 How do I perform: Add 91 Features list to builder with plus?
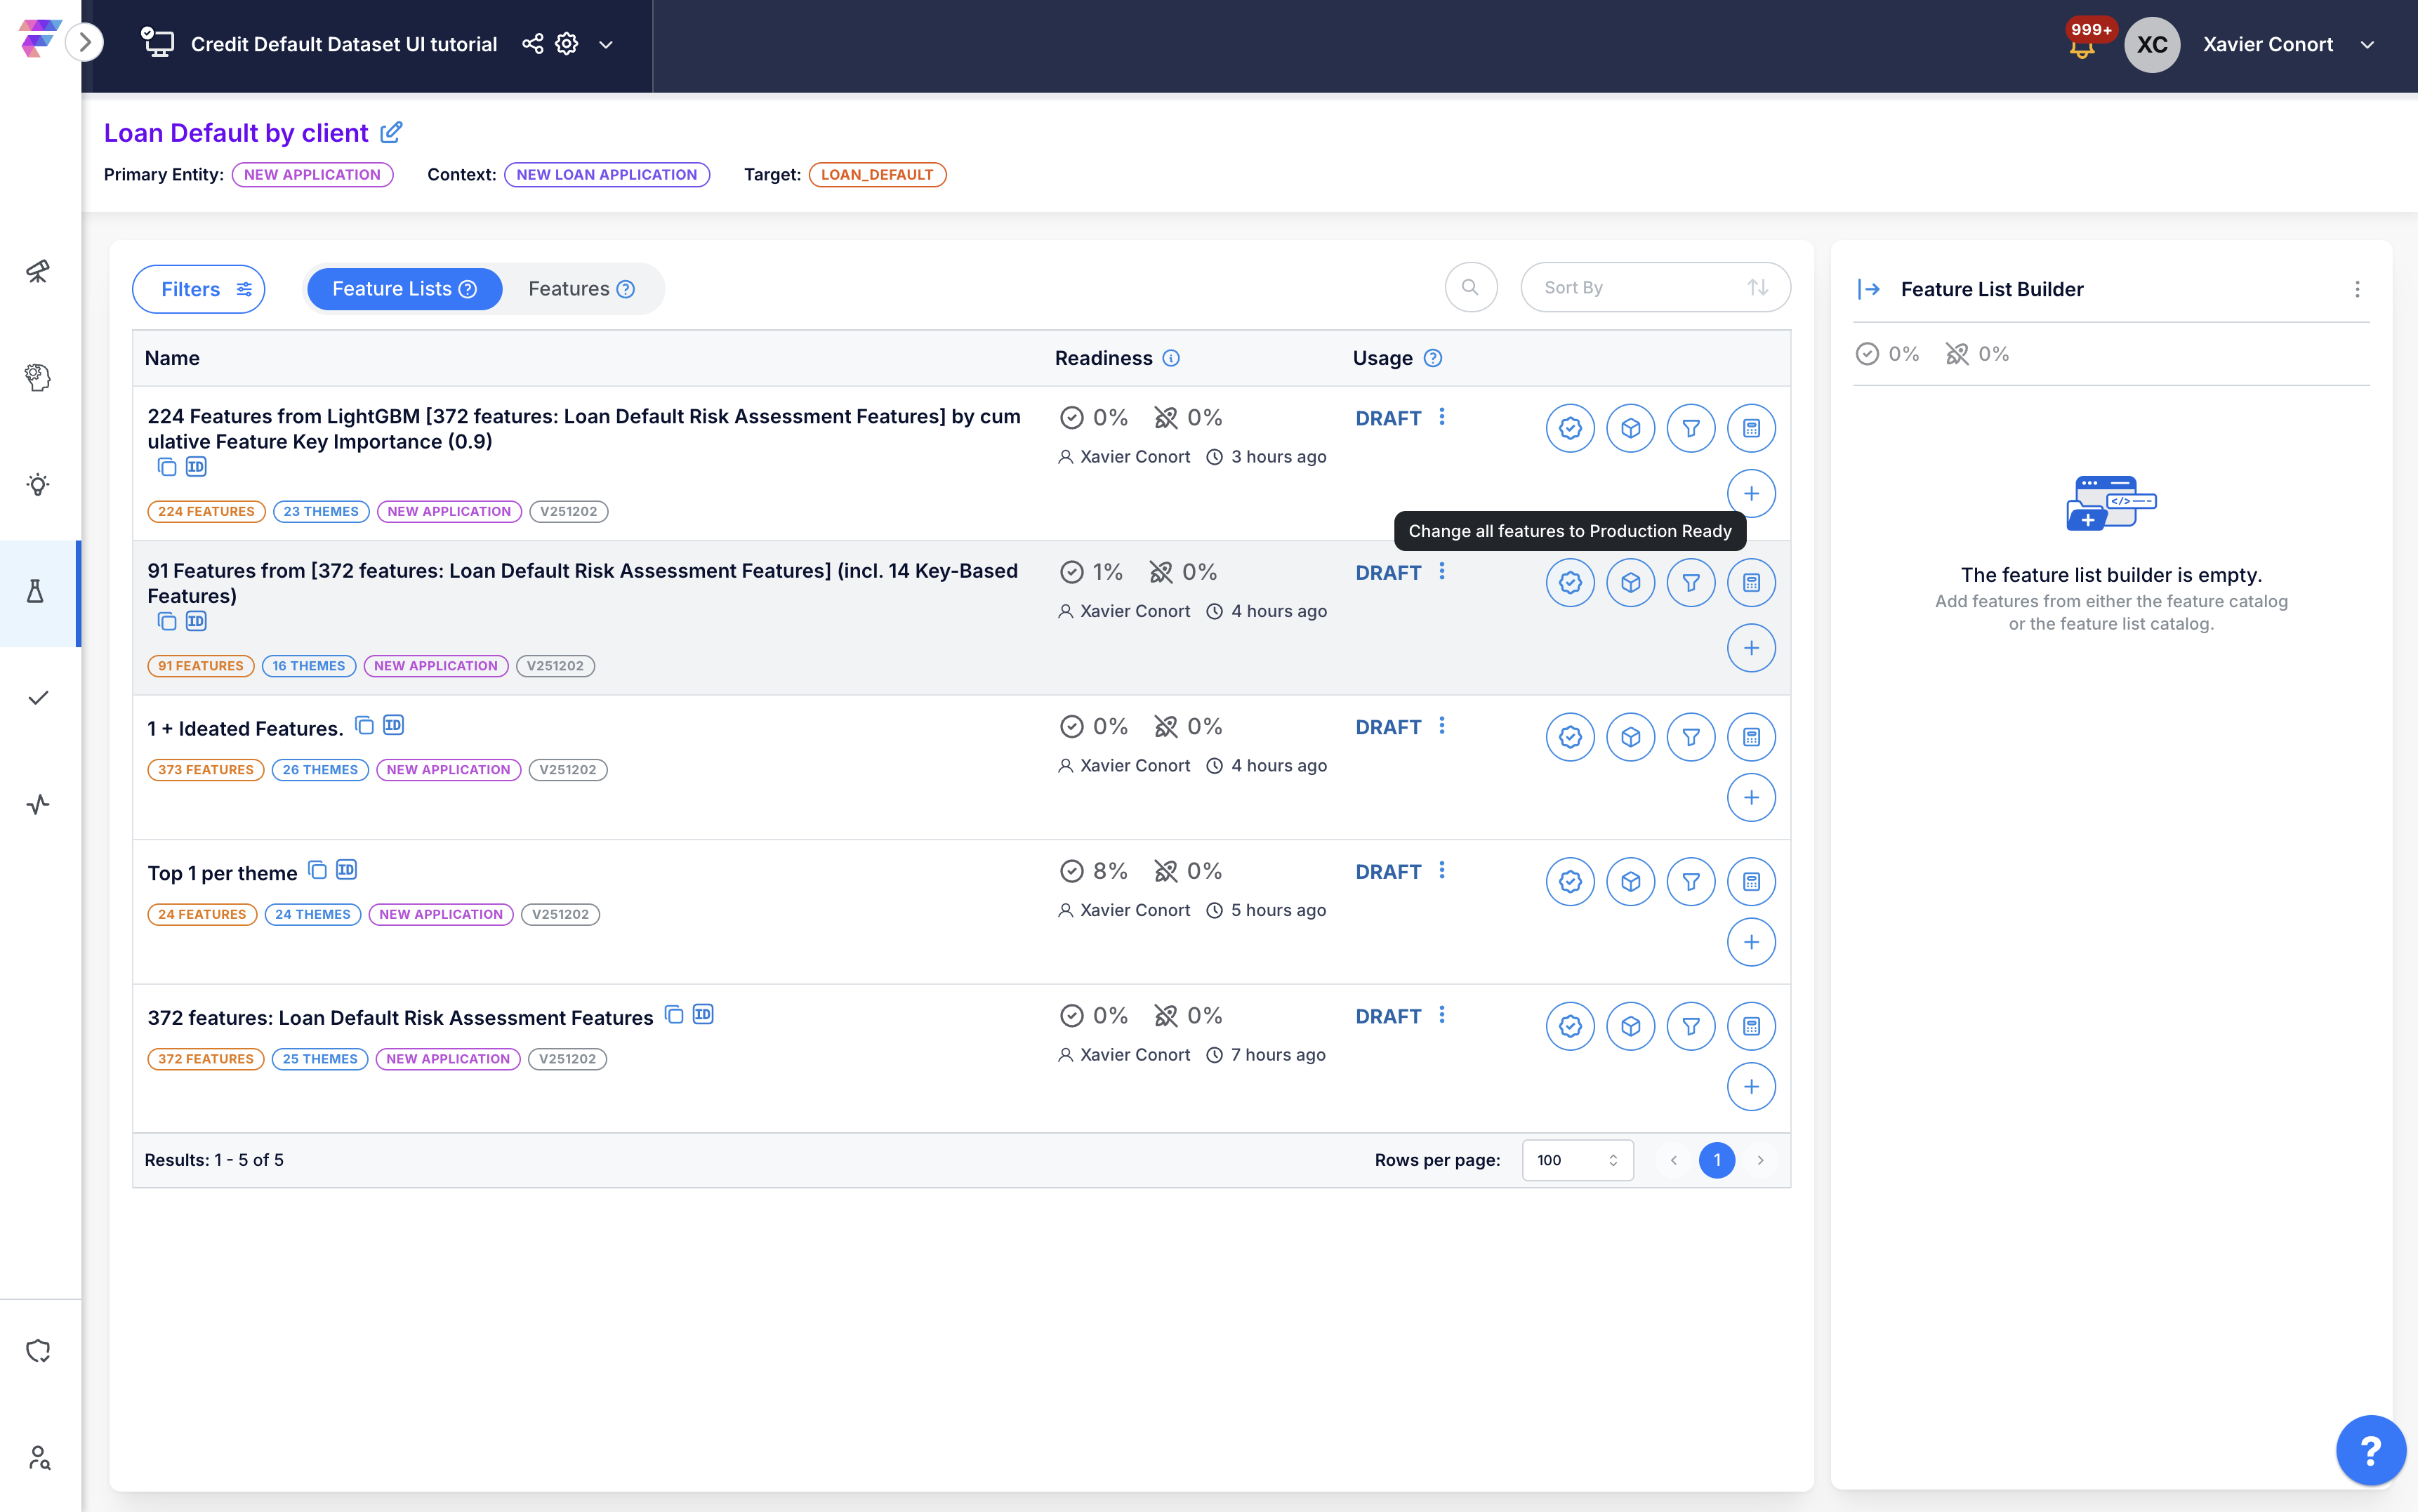pos(1750,648)
